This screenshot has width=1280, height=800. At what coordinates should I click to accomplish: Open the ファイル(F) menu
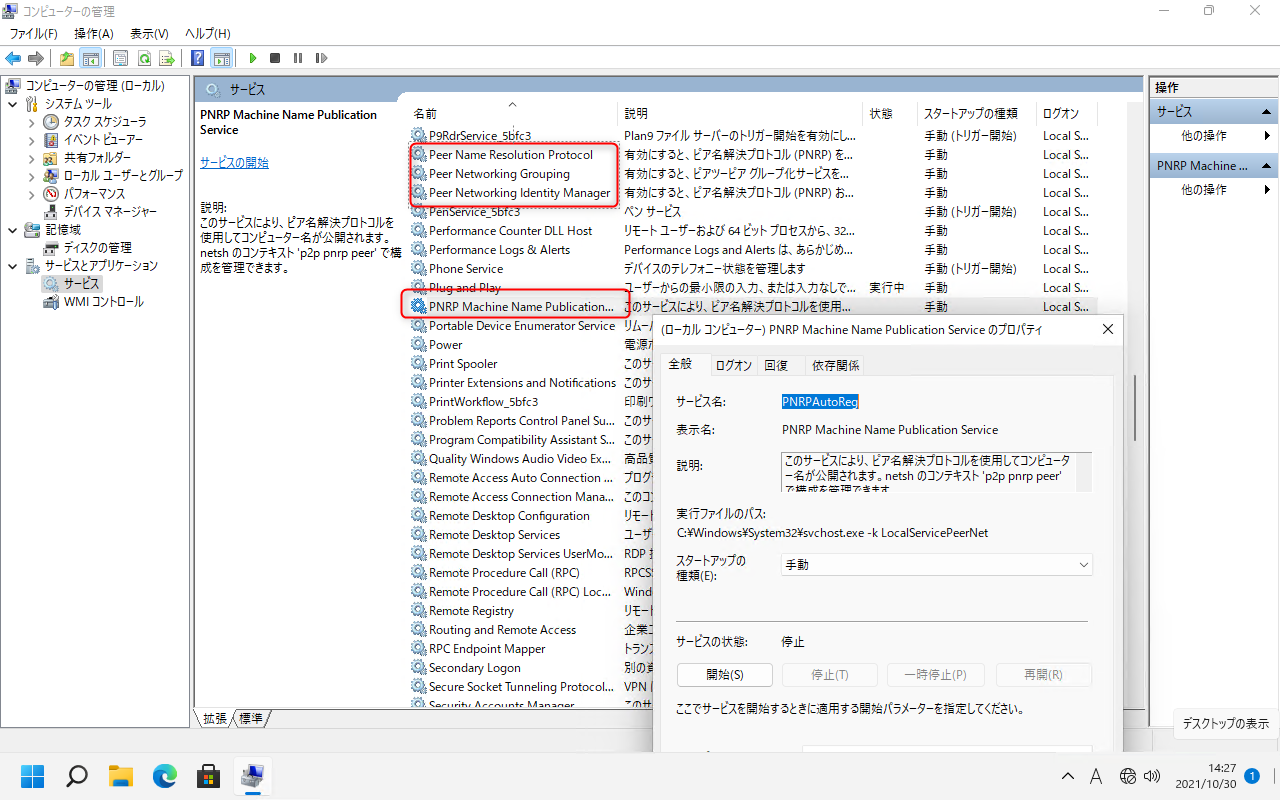coord(34,34)
